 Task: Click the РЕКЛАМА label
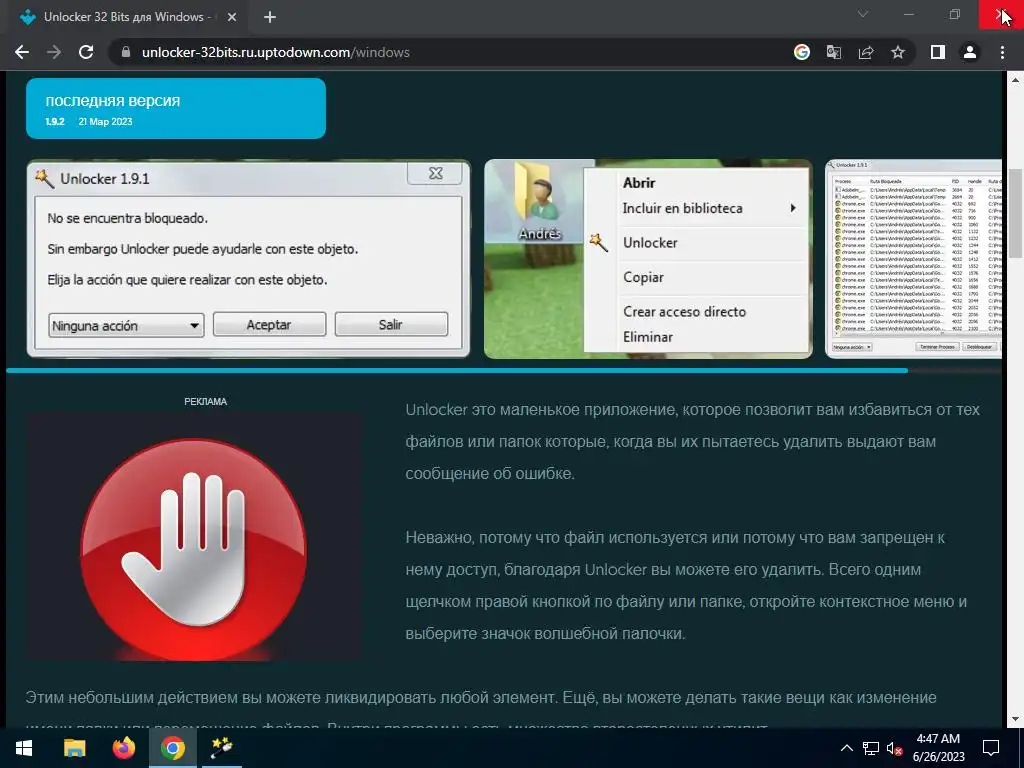point(206,402)
